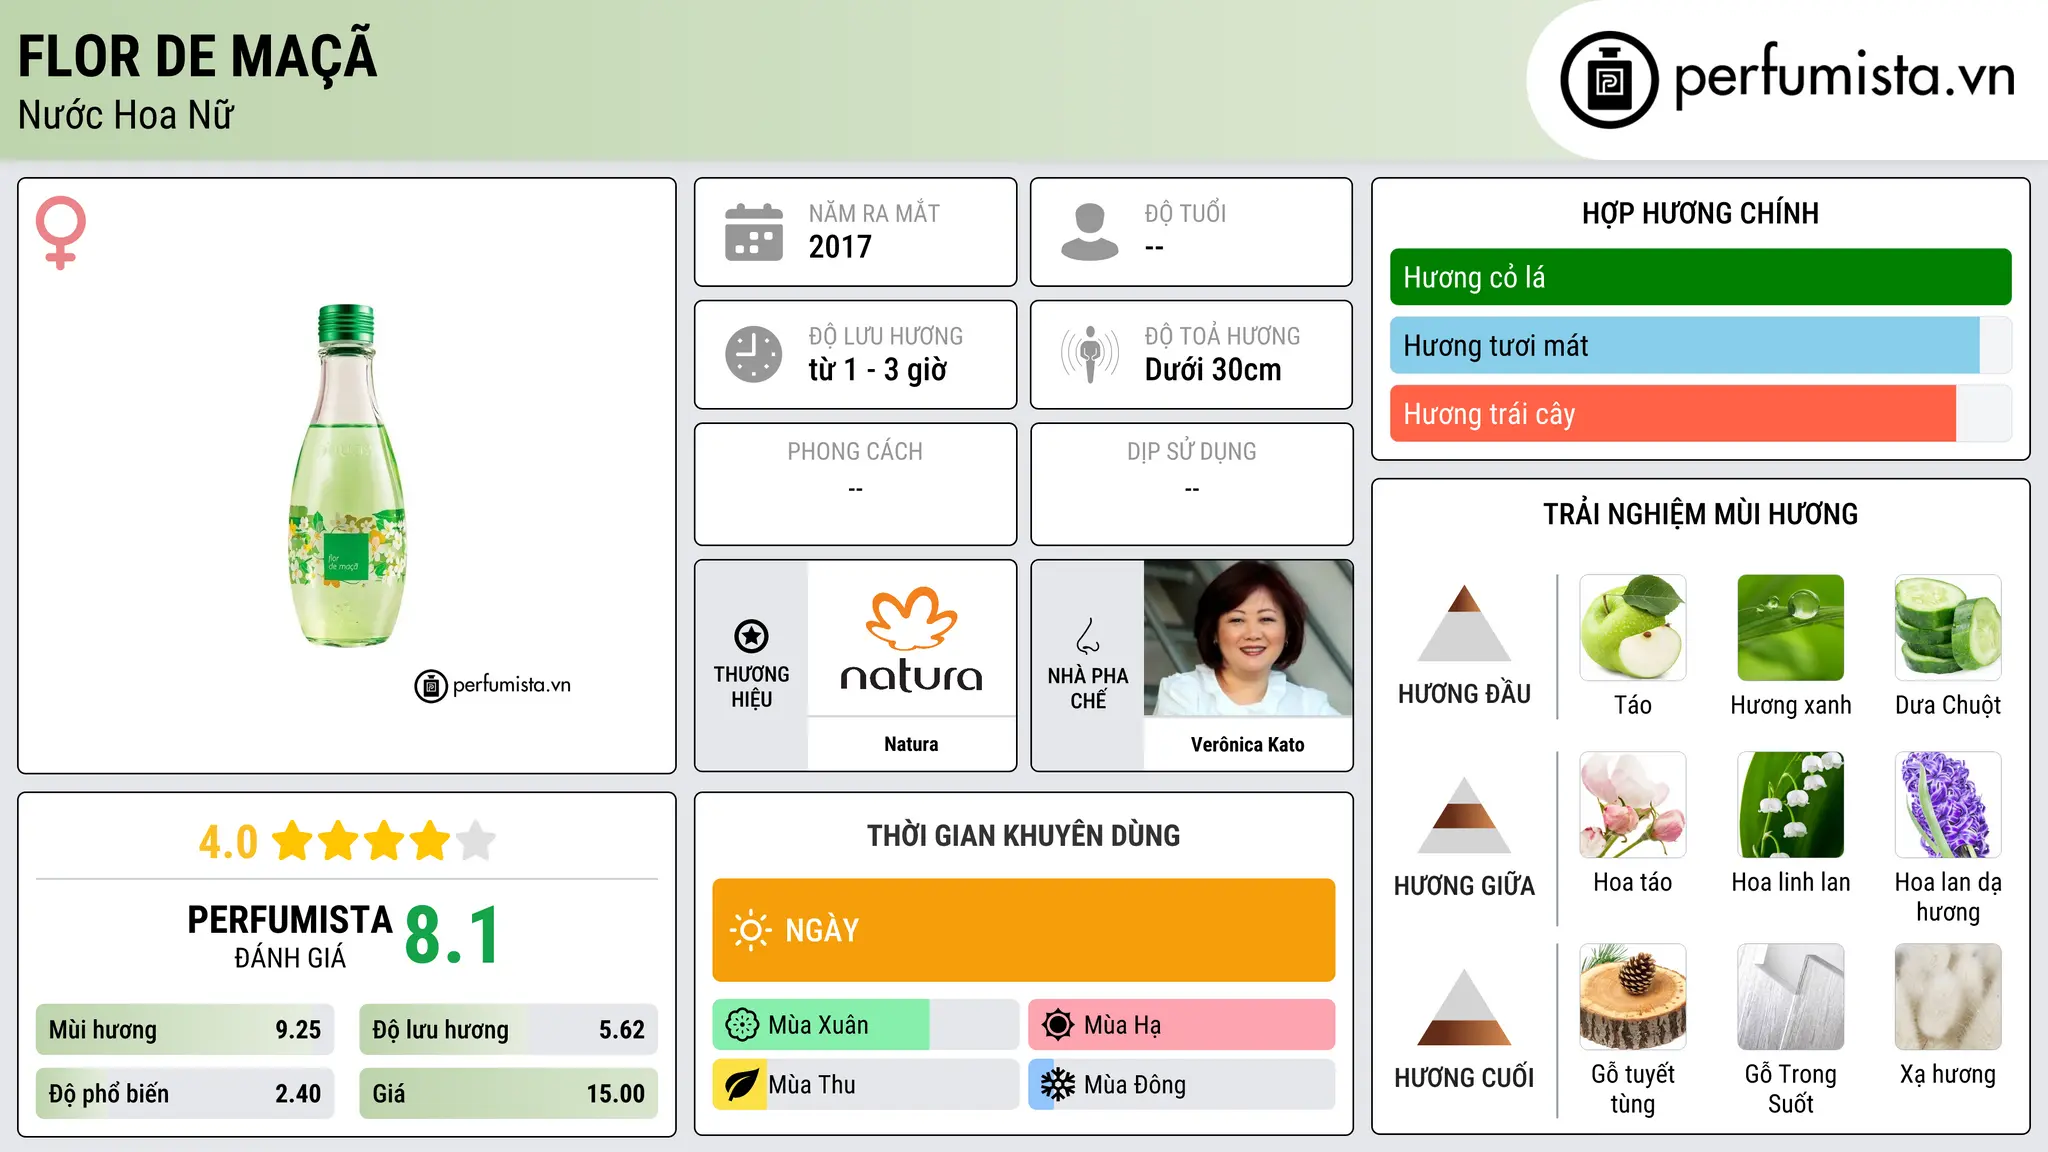Click the Natura brand logo
2048x1152 pixels.
click(911, 640)
